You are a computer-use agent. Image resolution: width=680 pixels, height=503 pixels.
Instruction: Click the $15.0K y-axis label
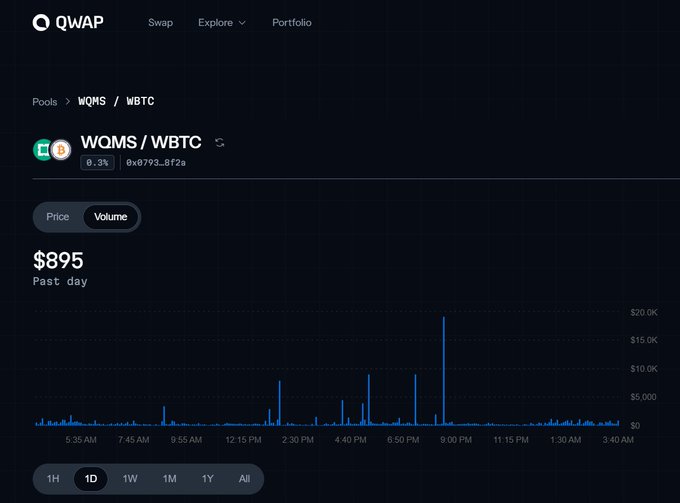(644, 340)
